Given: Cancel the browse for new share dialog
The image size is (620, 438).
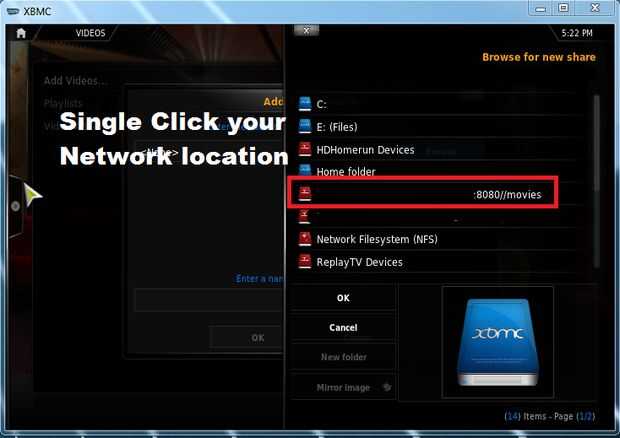Looking at the screenshot, I should 343,327.
